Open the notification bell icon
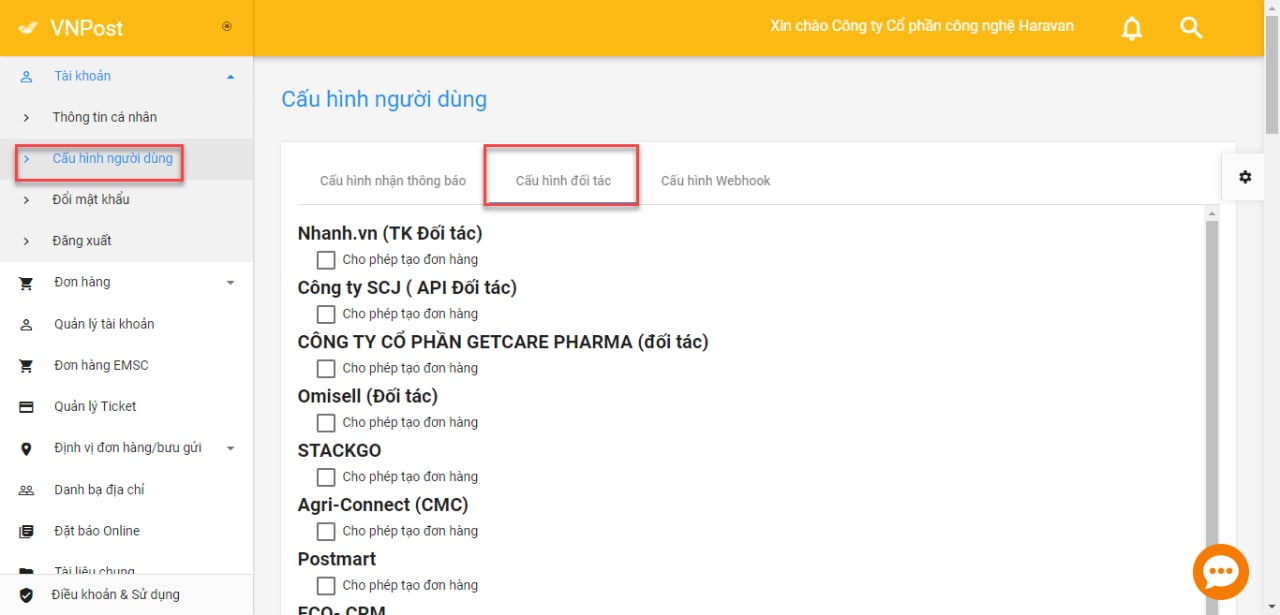This screenshot has width=1280, height=615. click(1132, 28)
